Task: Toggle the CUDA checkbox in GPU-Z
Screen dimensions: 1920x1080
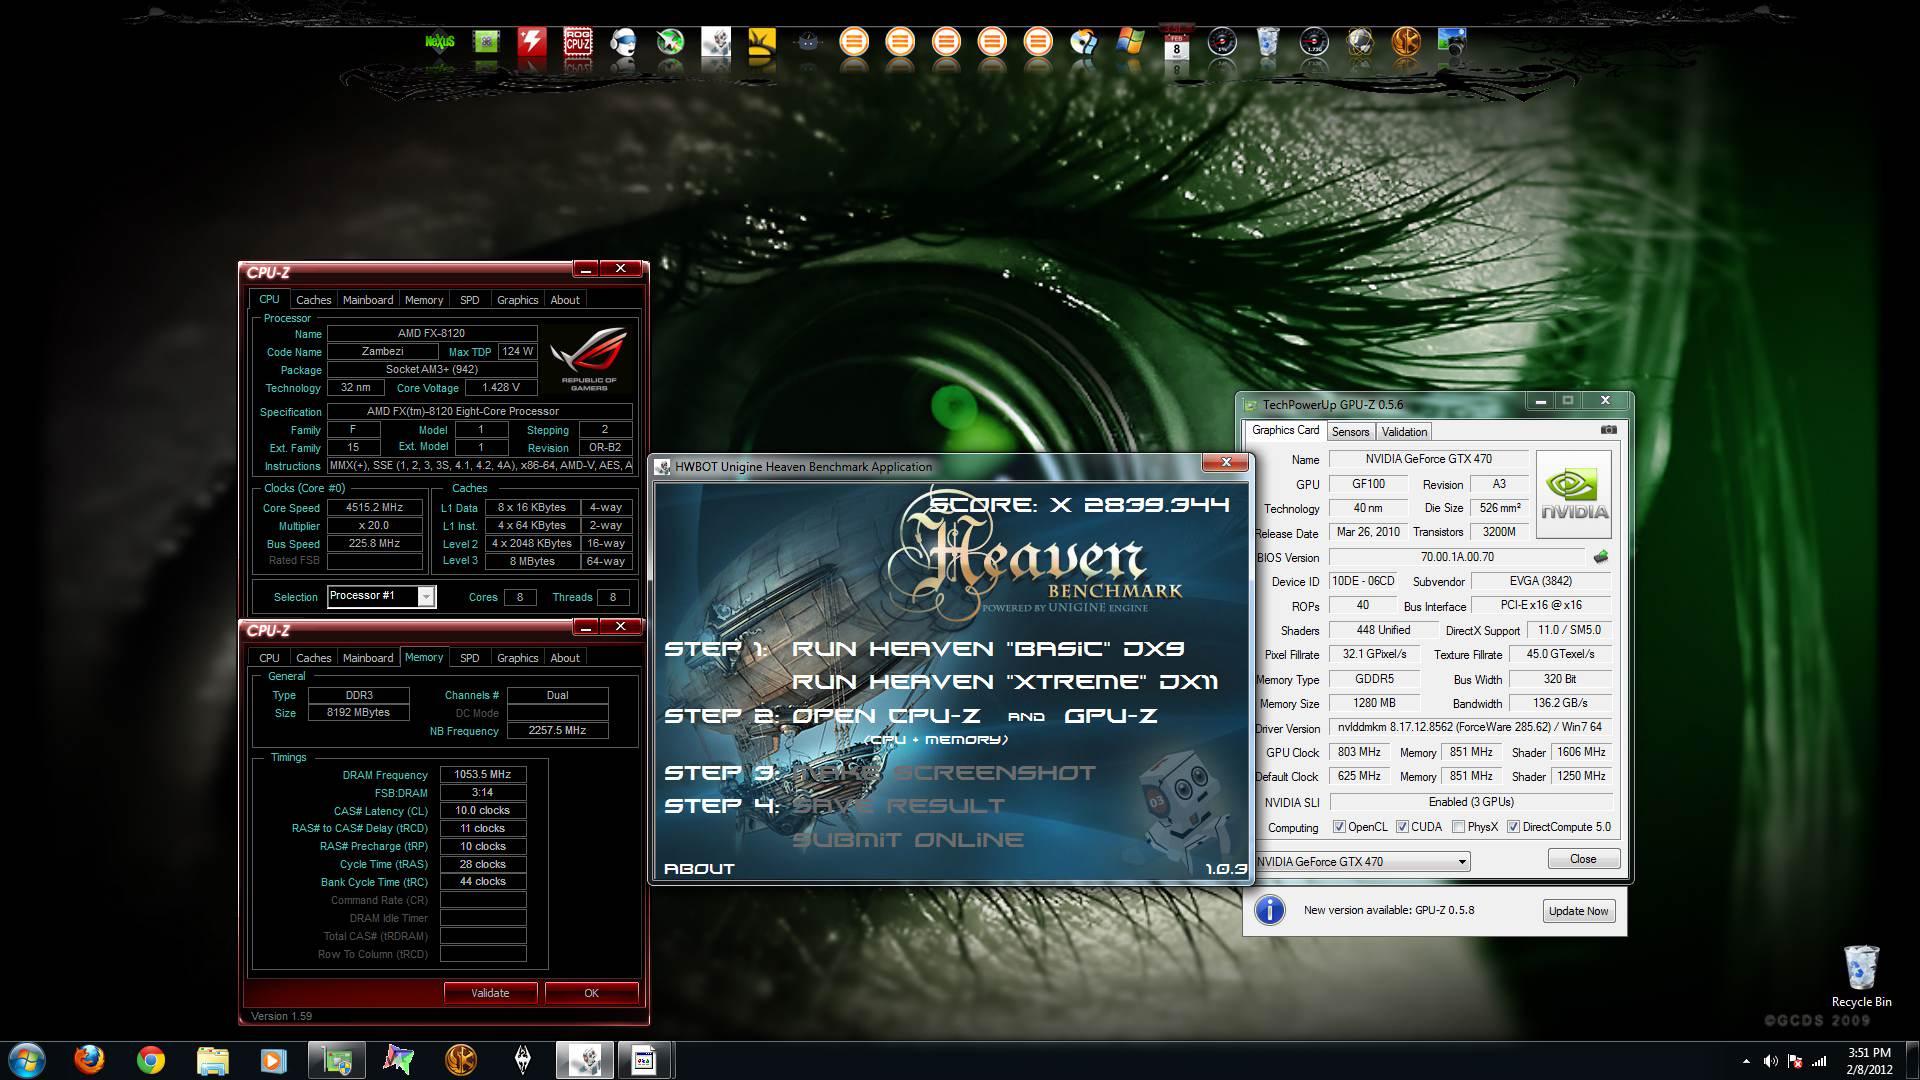Action: point(1402,827)
